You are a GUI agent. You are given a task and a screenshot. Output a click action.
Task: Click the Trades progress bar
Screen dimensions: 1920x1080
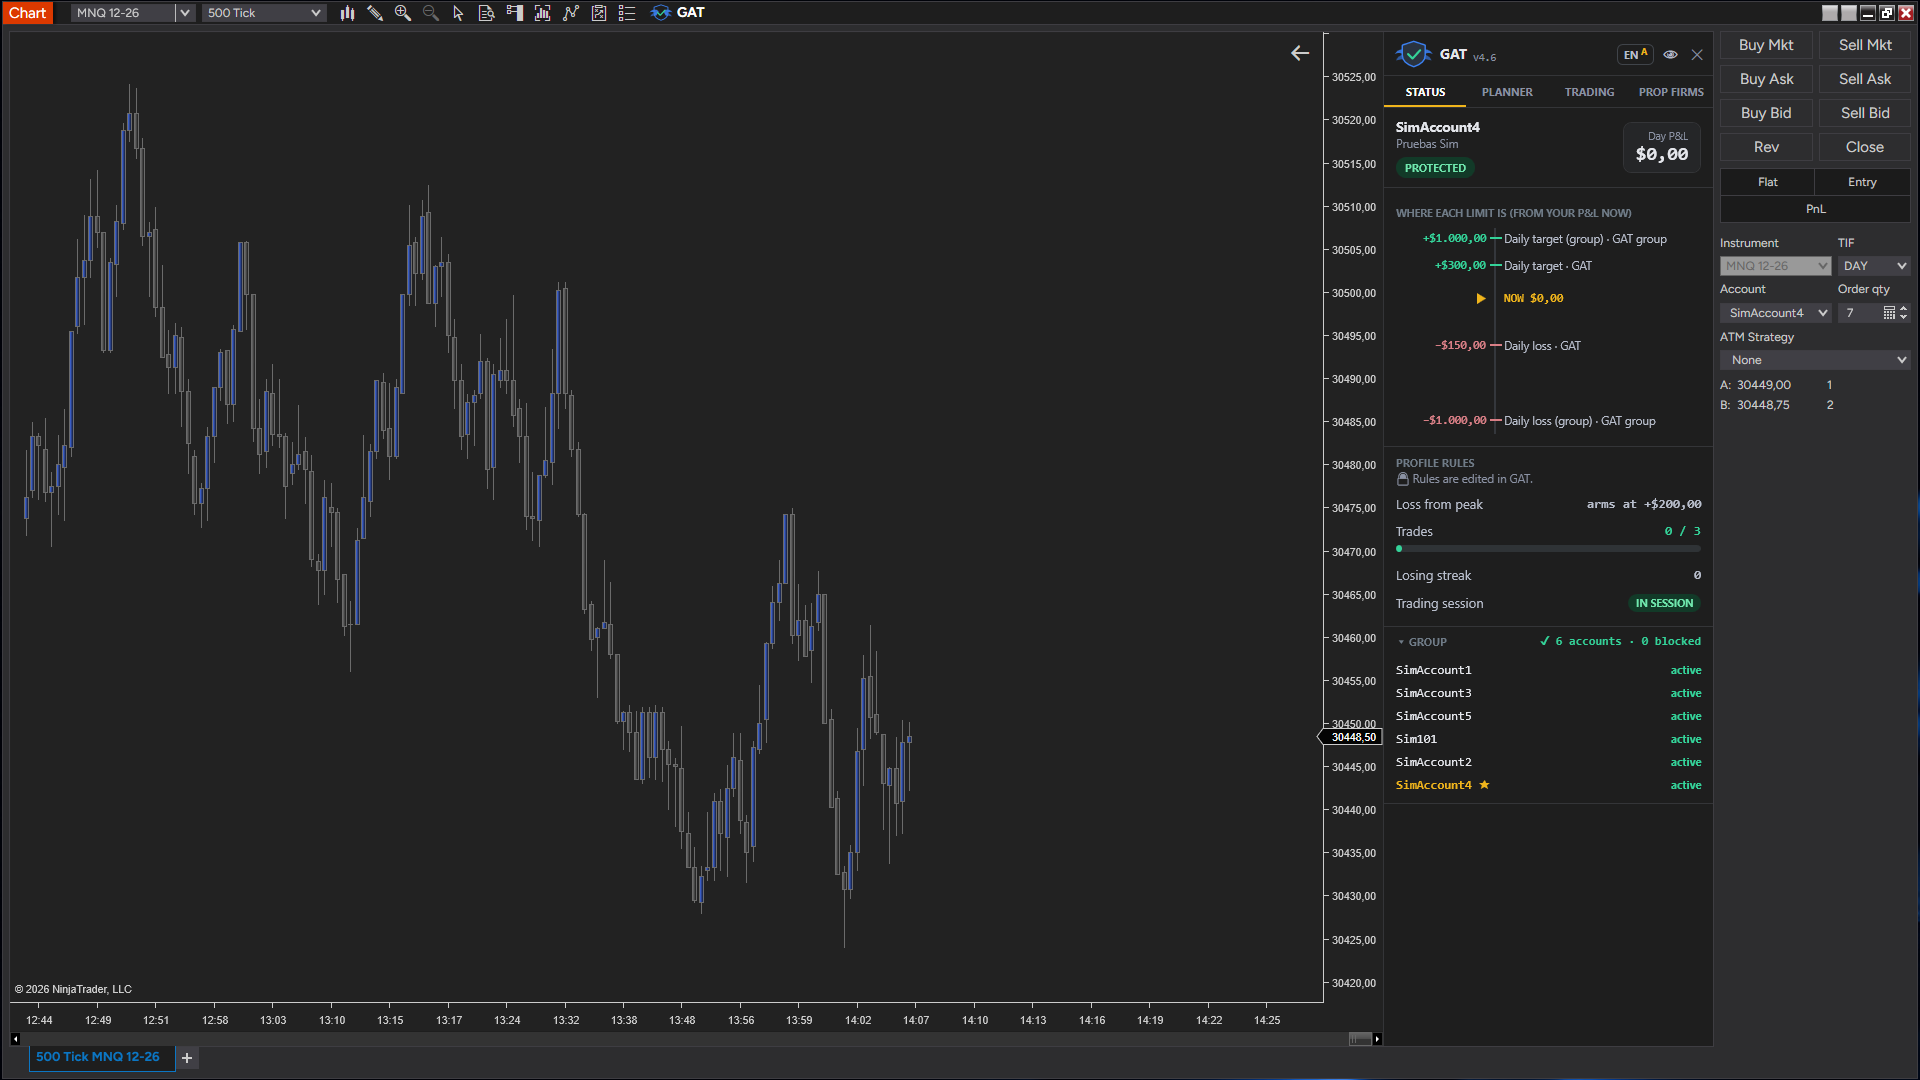tap(1548, 549)
